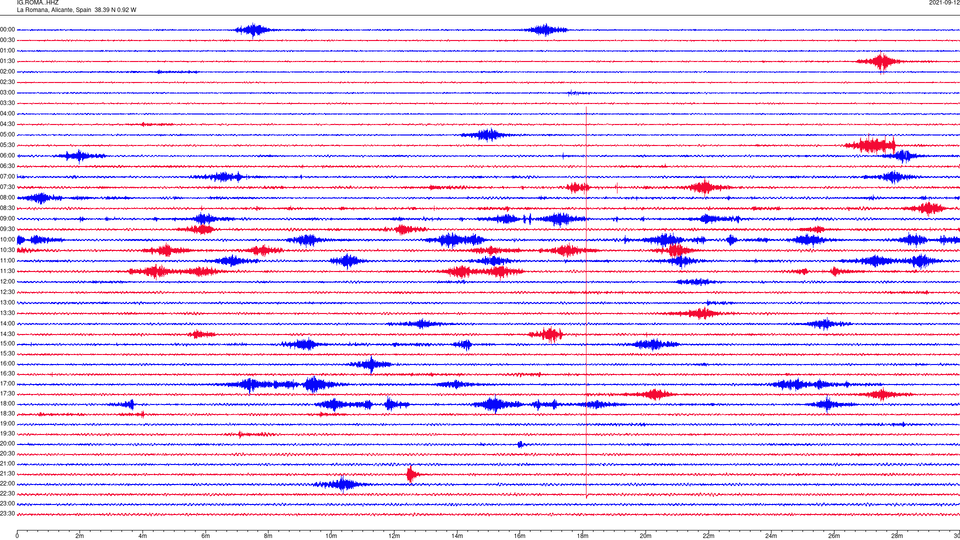The image size is (960, 540).
Task: Click the 12:30 trace time label
Action: [7, 292]
